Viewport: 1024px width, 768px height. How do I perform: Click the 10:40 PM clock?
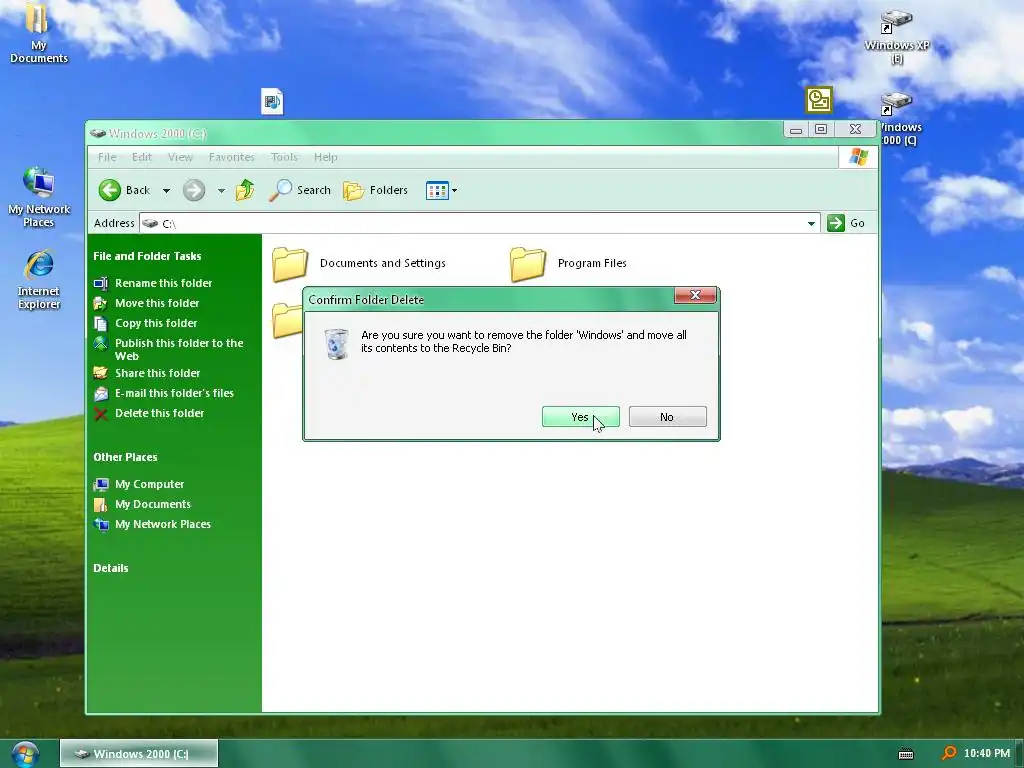(x=987, y=754)
